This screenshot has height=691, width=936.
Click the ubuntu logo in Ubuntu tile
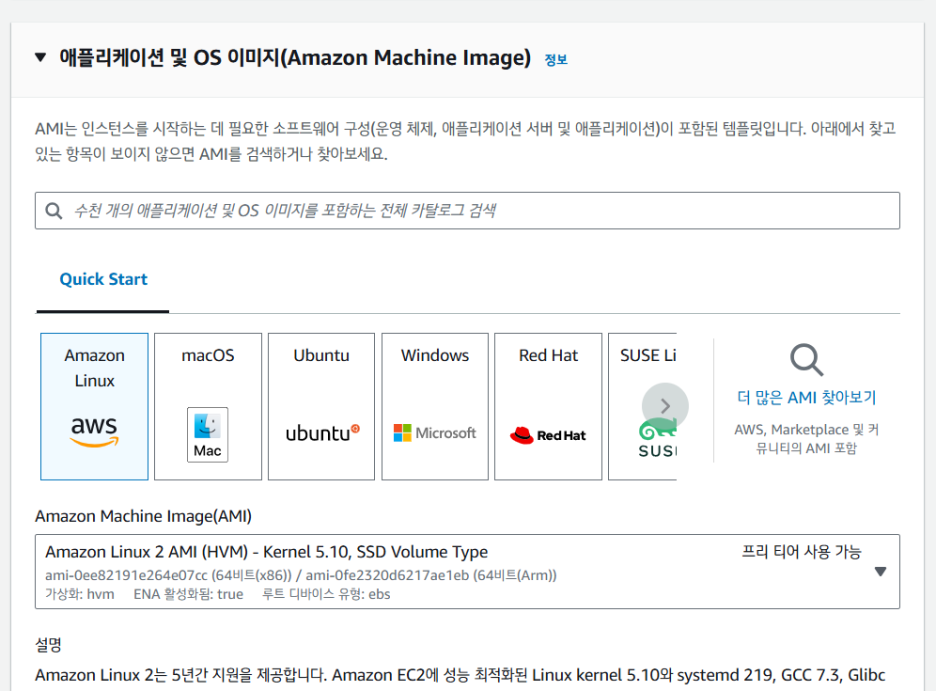click(x=322, y=433)
